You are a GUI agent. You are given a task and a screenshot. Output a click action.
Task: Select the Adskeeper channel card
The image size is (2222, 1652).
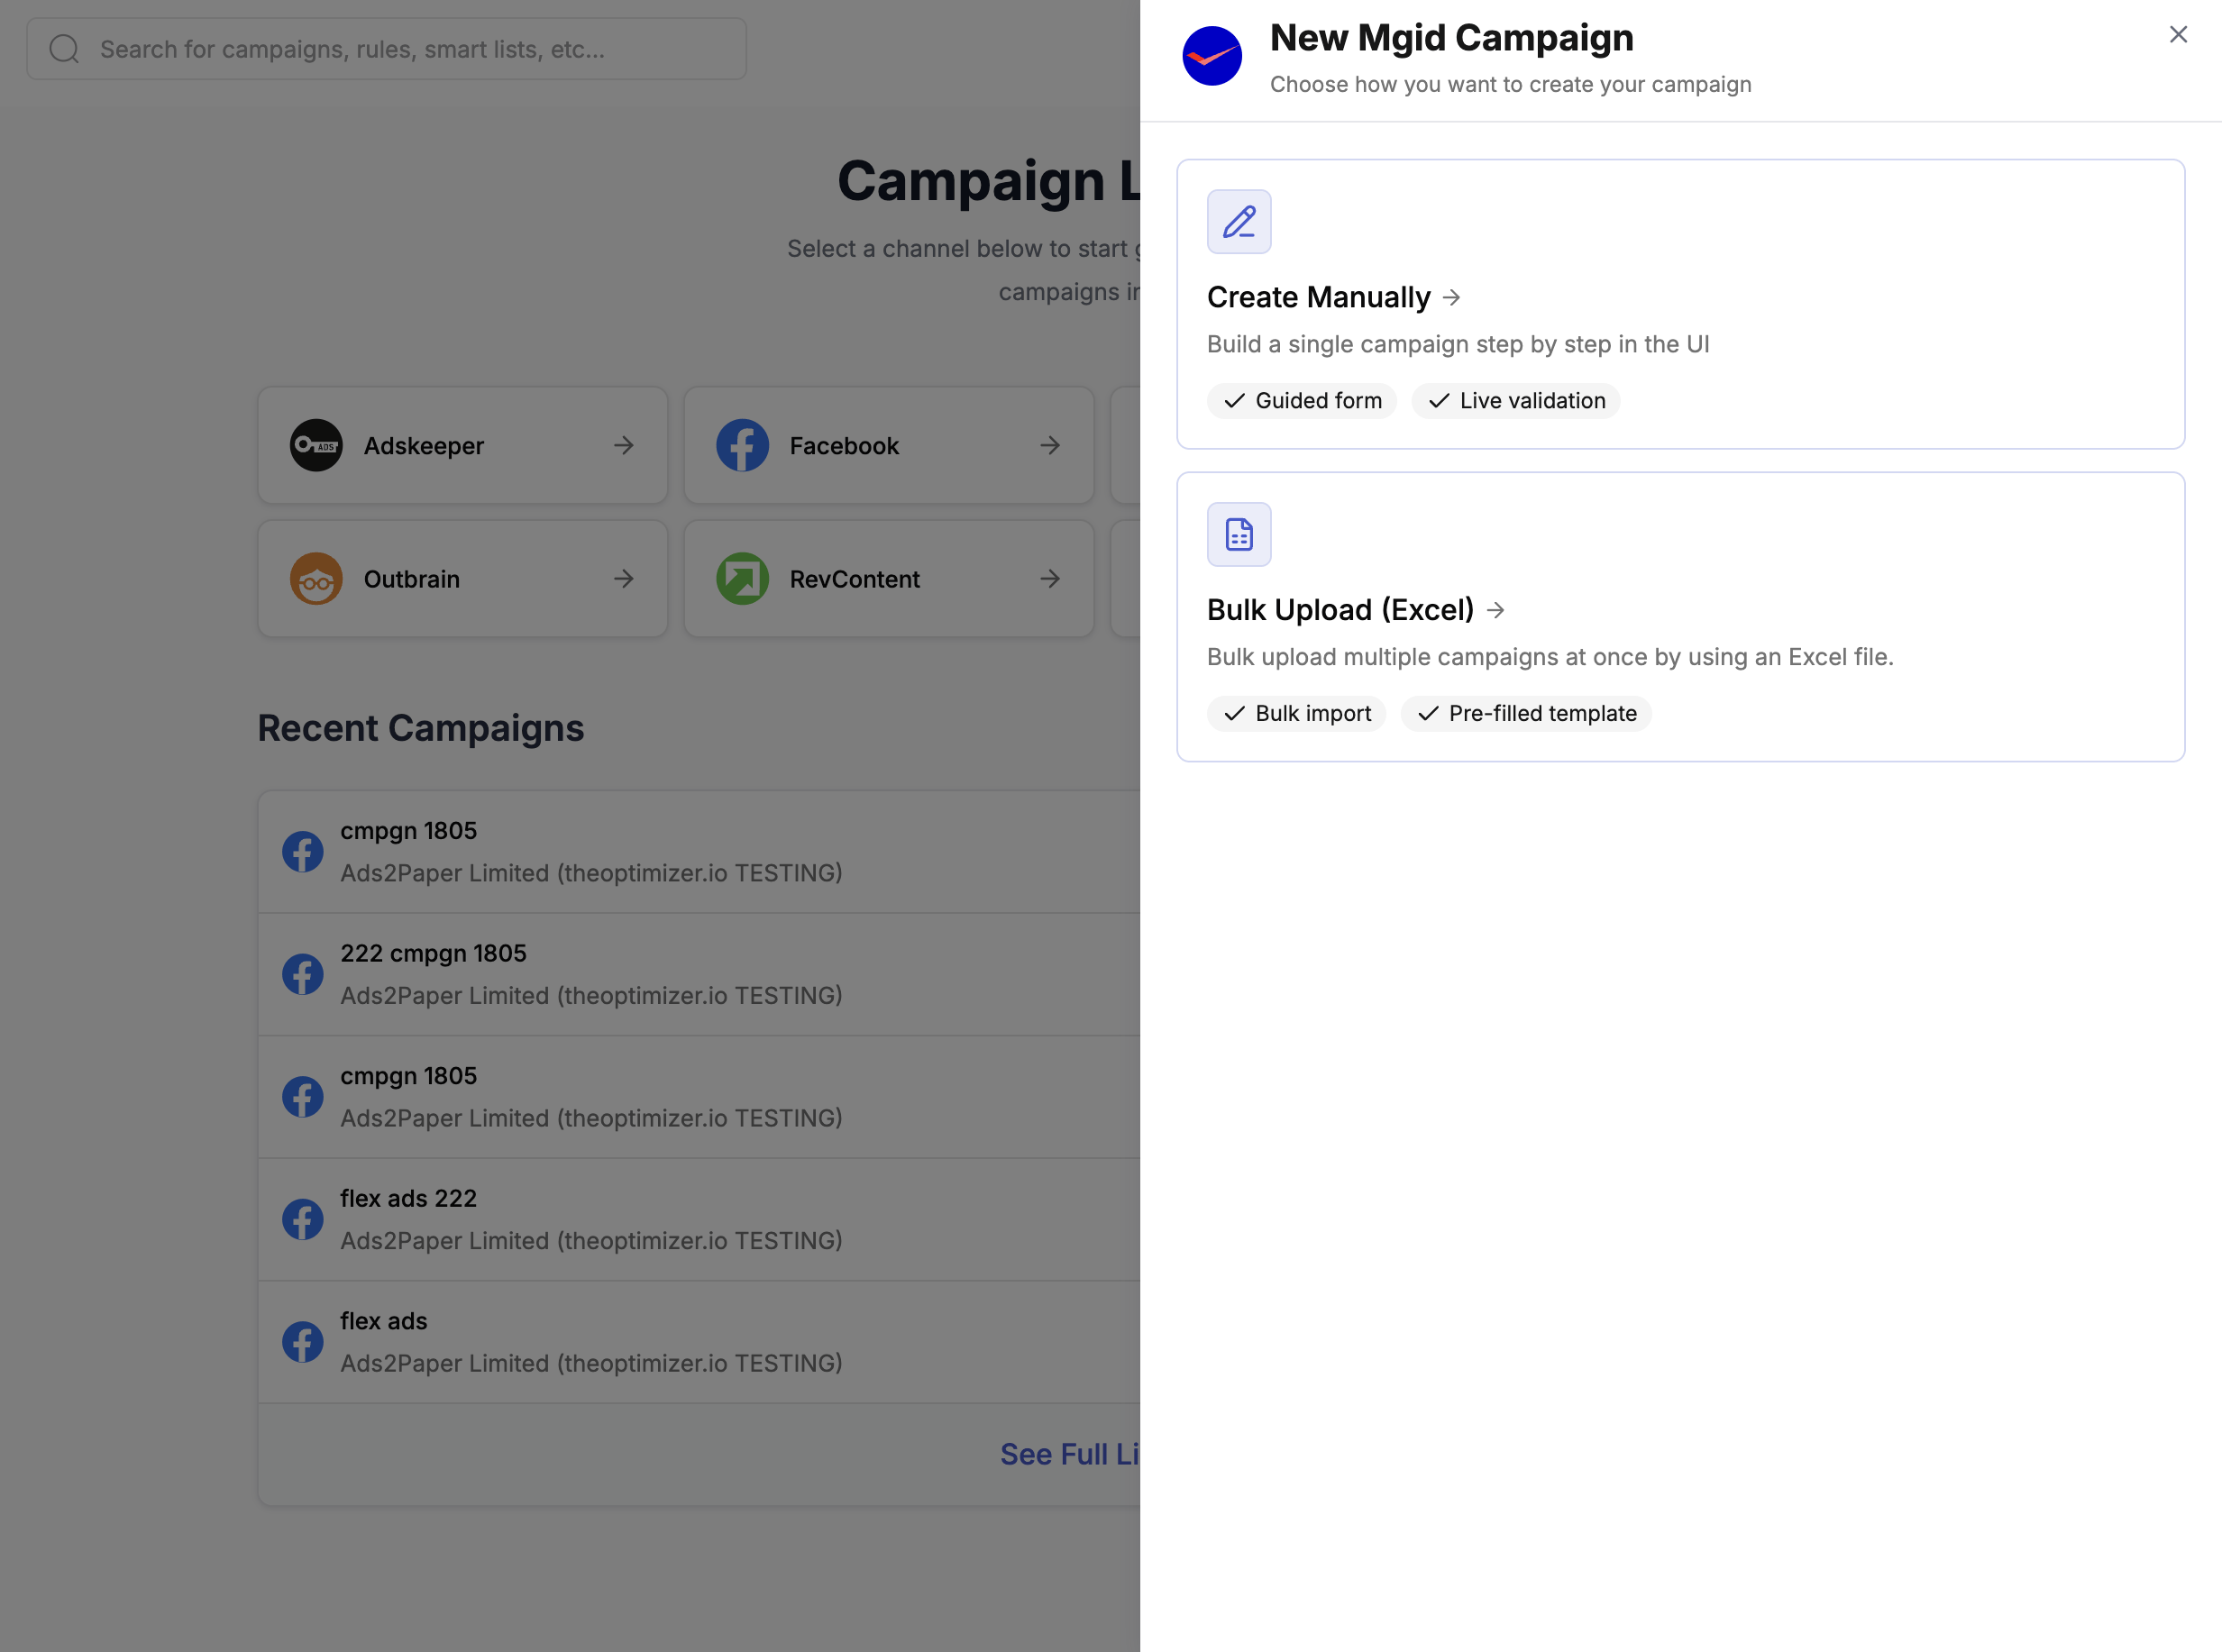click(x=463, y=446)
